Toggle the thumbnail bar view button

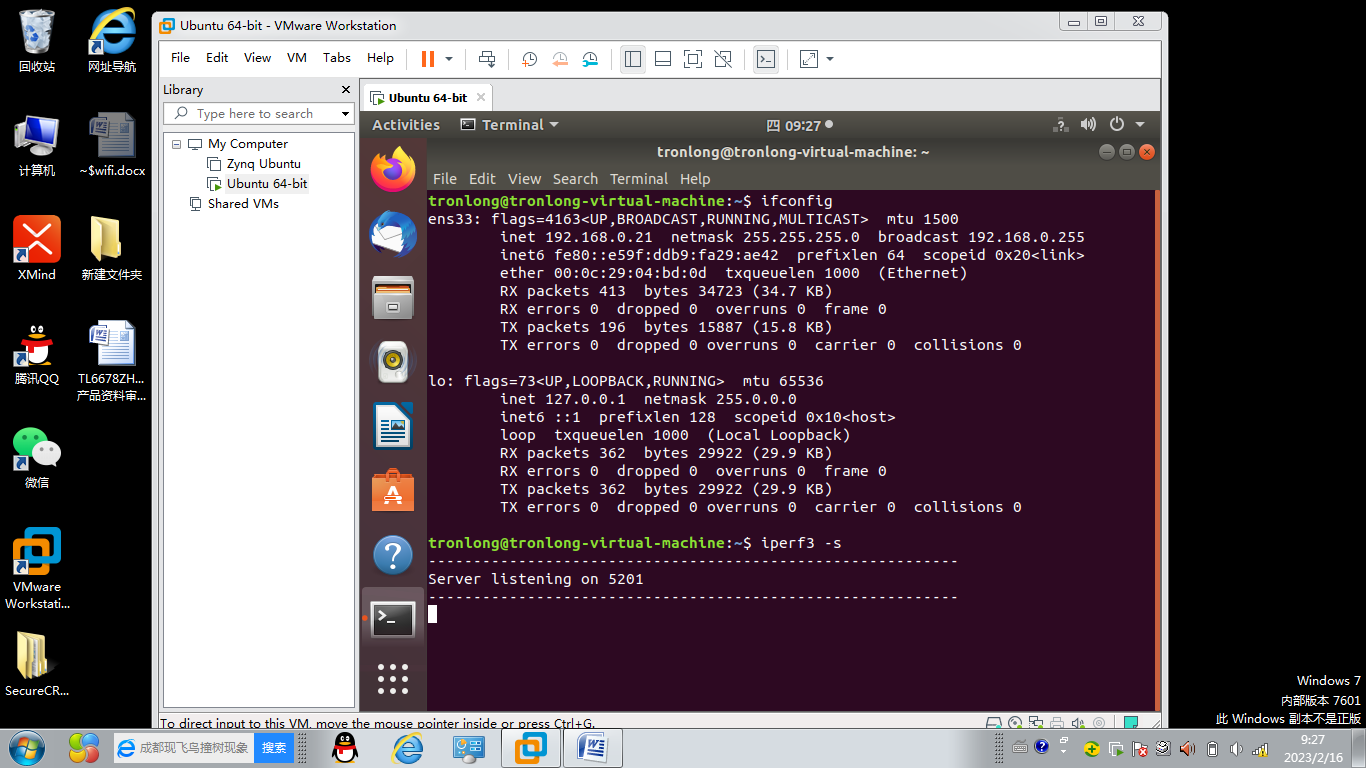(663, 59)
